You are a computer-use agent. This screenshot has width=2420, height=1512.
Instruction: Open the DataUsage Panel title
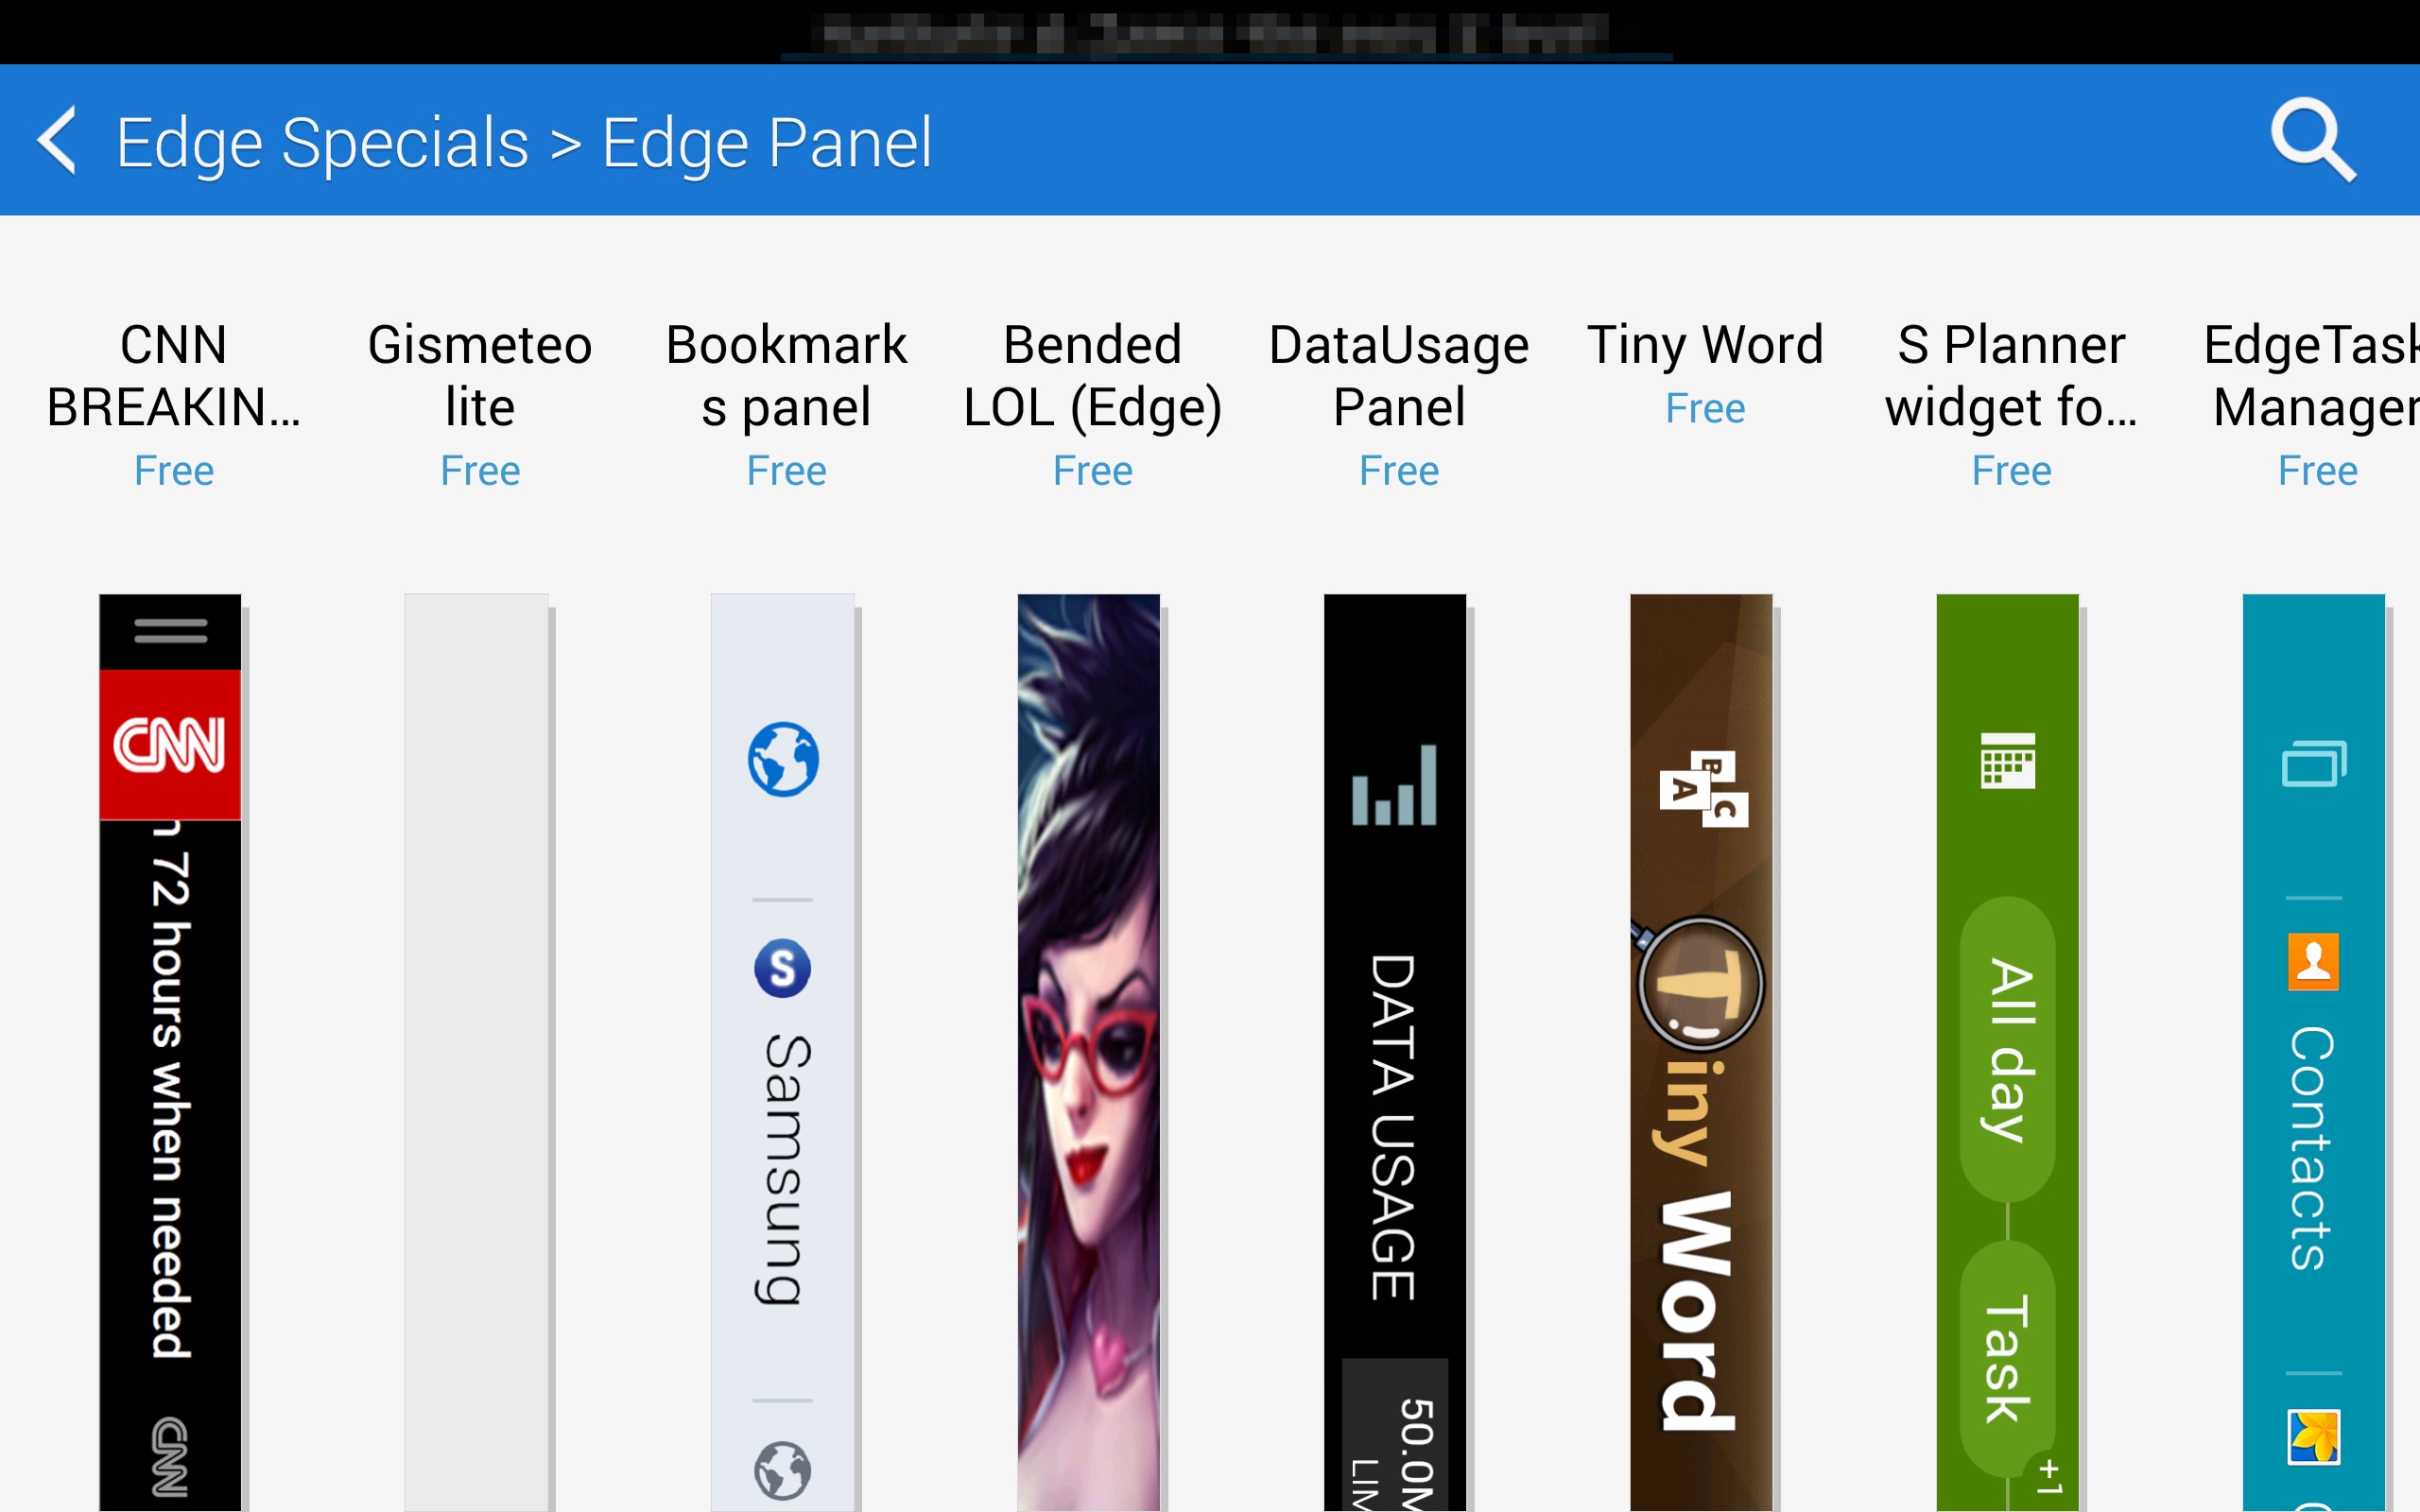(x=1398, y=376)
